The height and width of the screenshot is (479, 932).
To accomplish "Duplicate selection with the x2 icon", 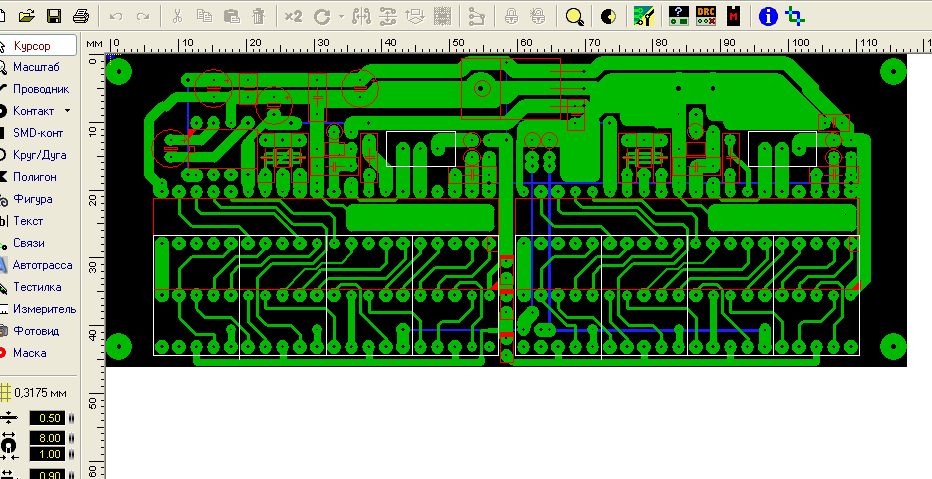I will coord(293,16).
